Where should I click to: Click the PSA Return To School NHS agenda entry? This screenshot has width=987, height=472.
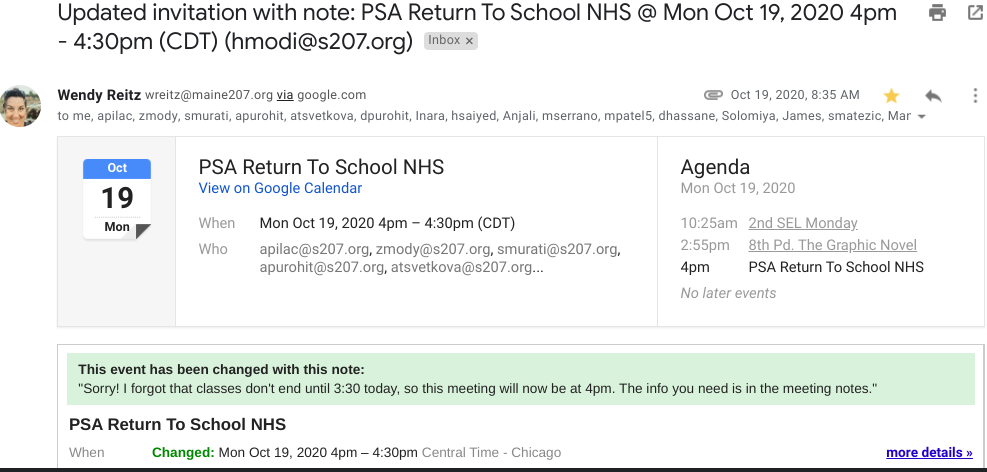point(836,267)
